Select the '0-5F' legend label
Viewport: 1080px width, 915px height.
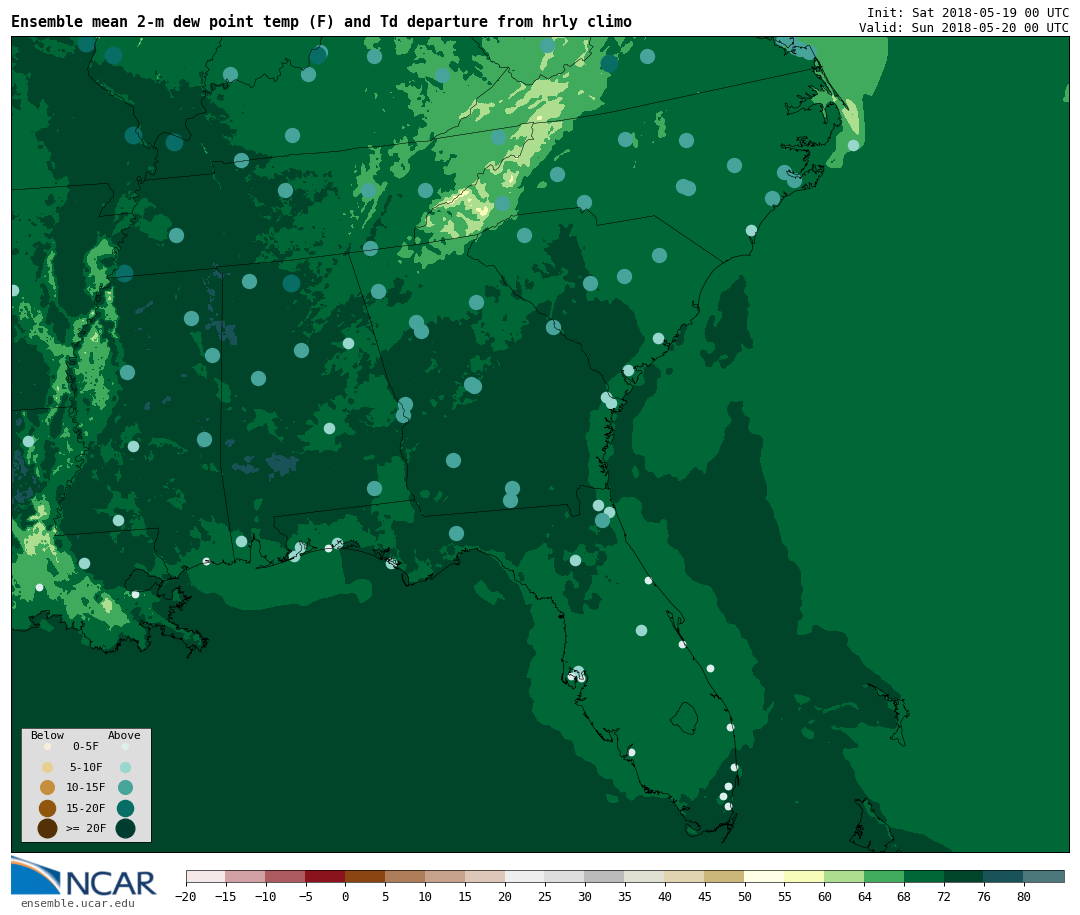(x=86, y=746)
